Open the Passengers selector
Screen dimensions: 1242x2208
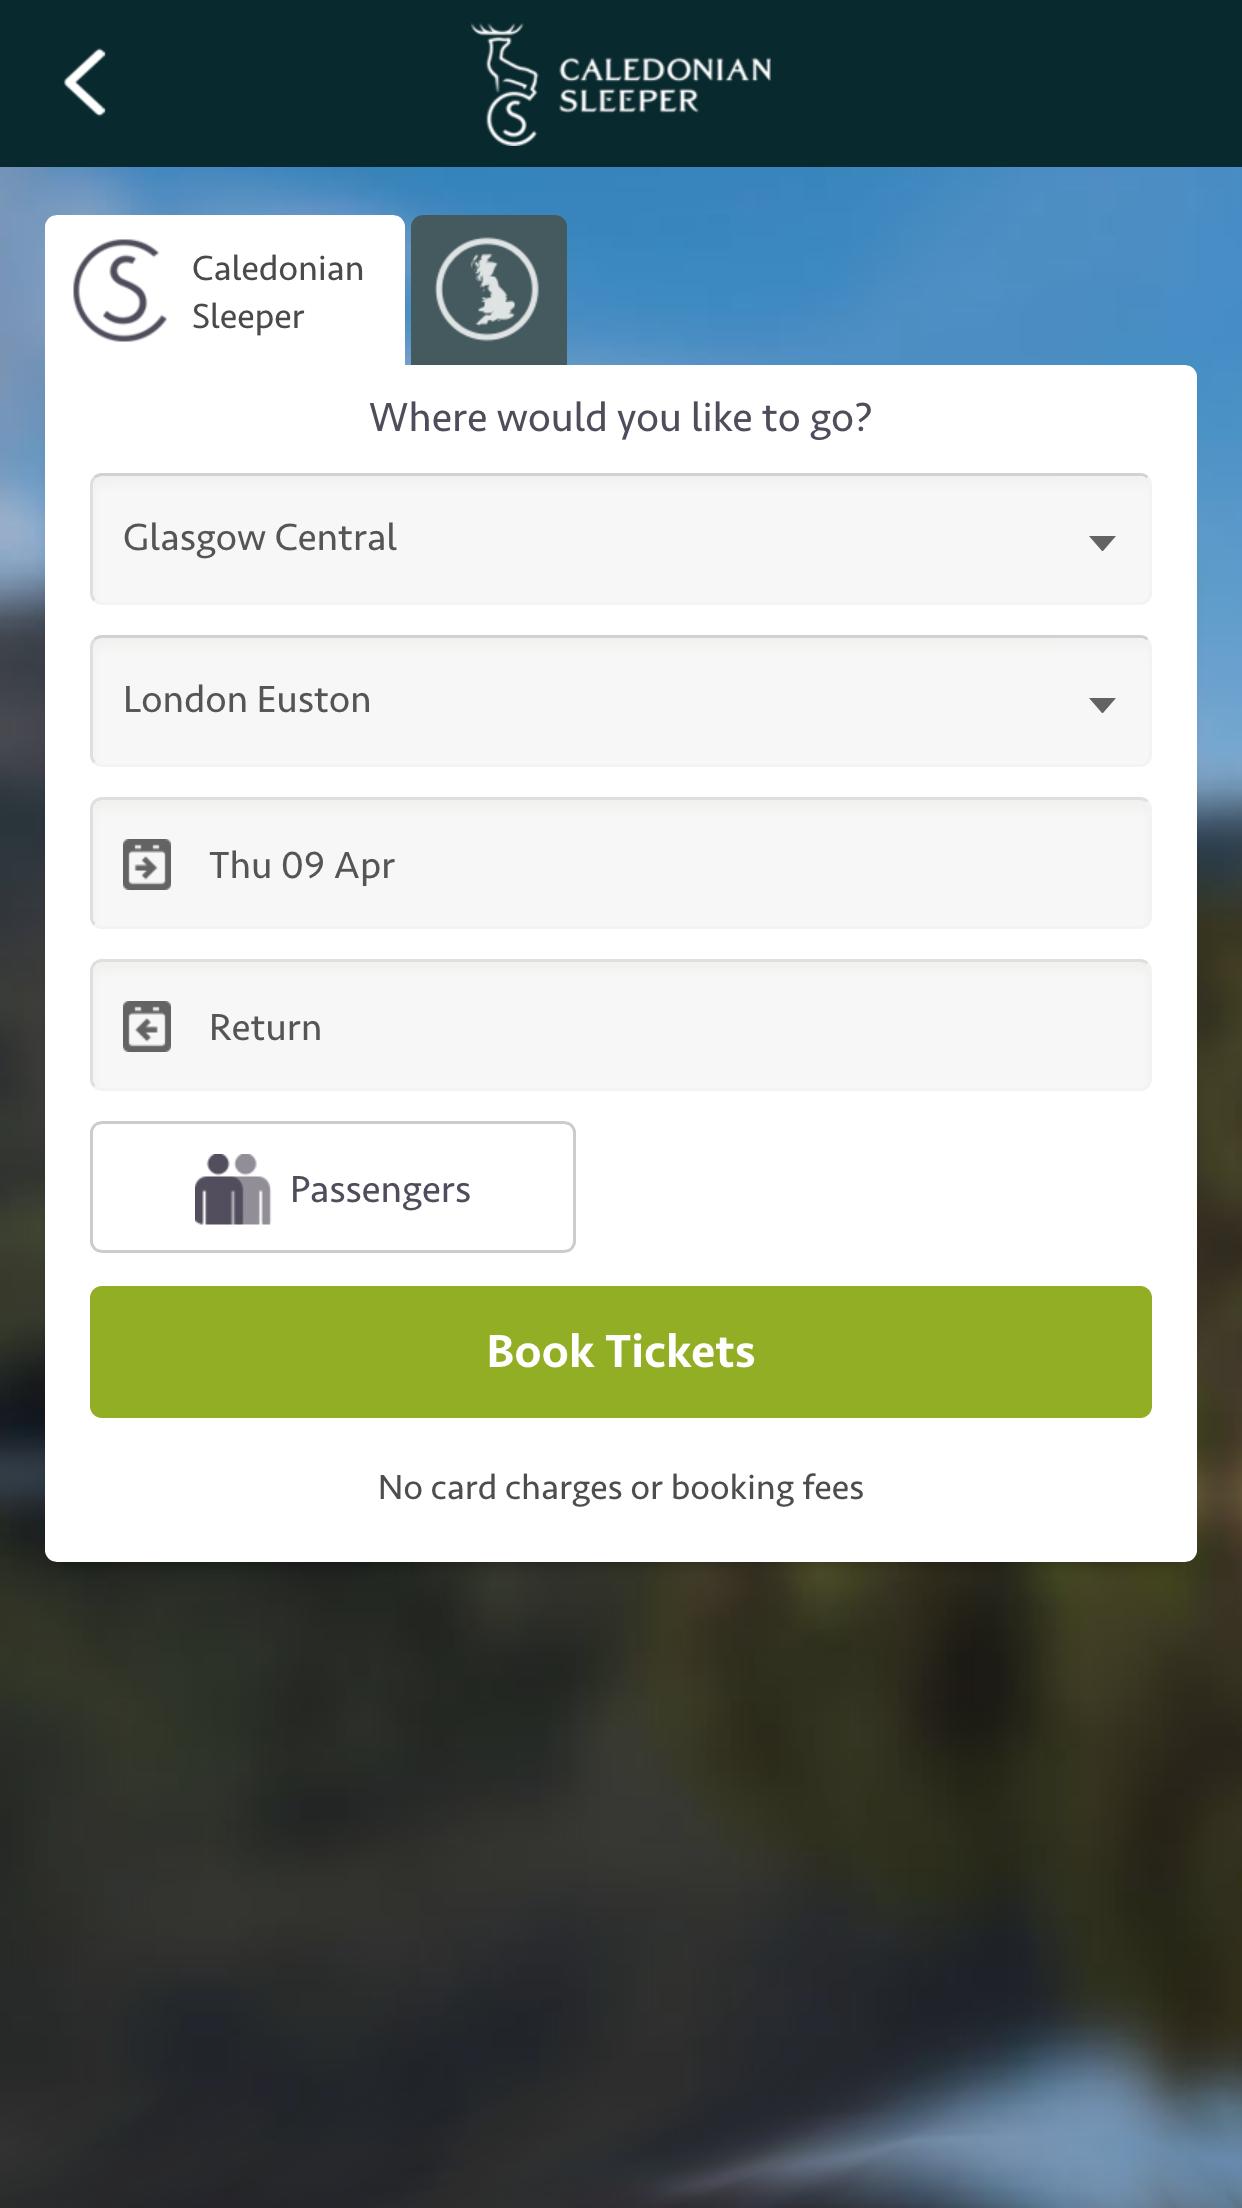(x=333, y=1187)
